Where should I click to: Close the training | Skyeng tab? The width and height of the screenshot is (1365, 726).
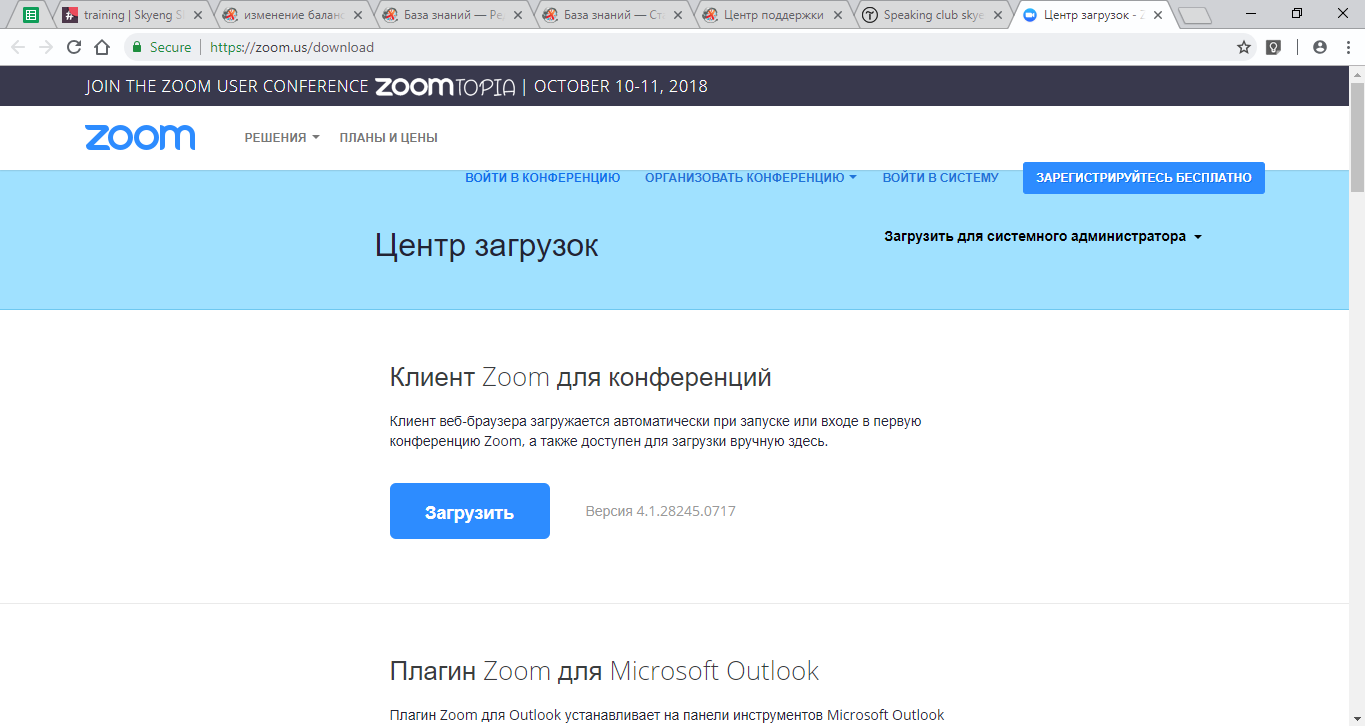pyautogui.click(x=198, y=15)
